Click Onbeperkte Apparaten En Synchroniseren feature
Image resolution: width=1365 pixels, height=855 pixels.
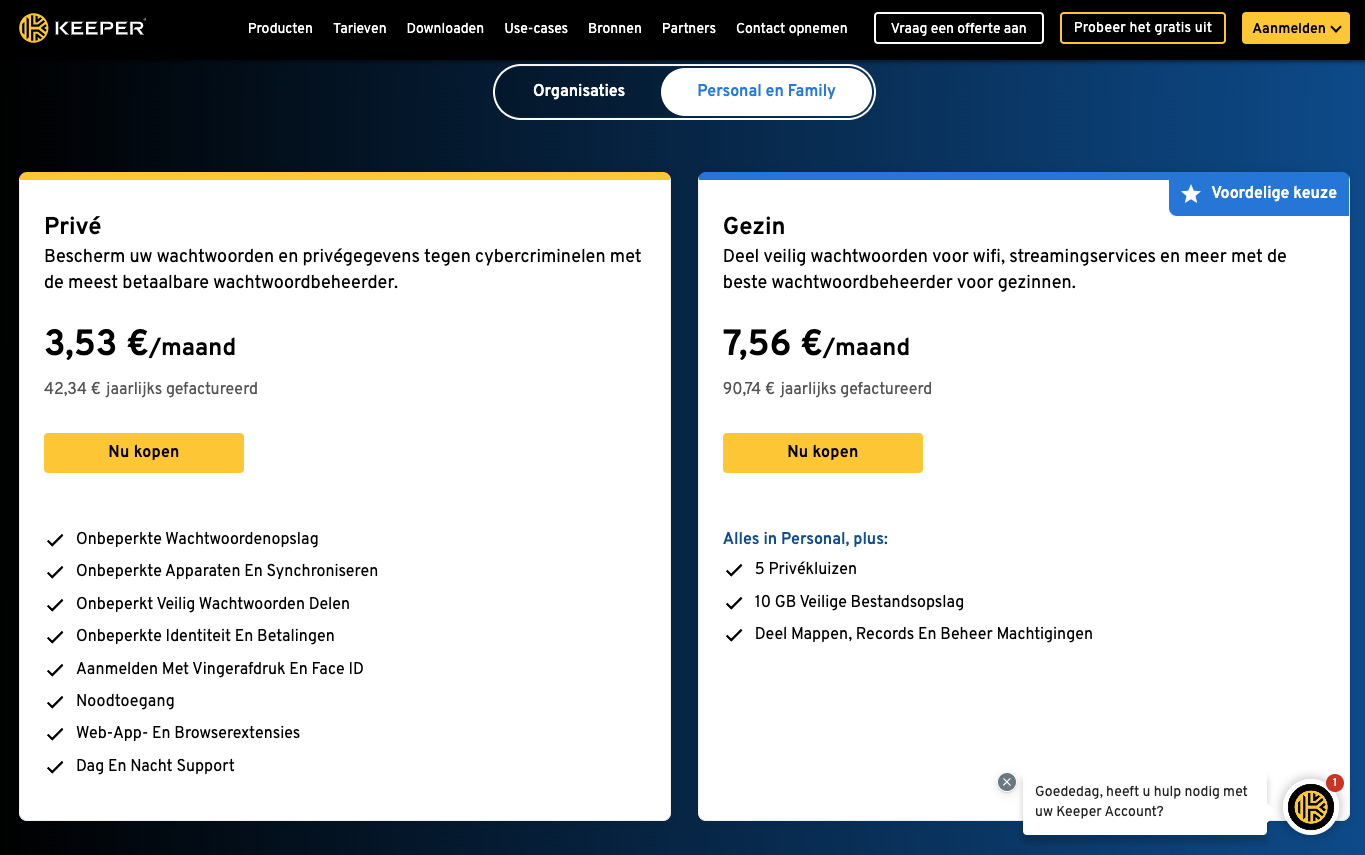(x=227, y=571)
